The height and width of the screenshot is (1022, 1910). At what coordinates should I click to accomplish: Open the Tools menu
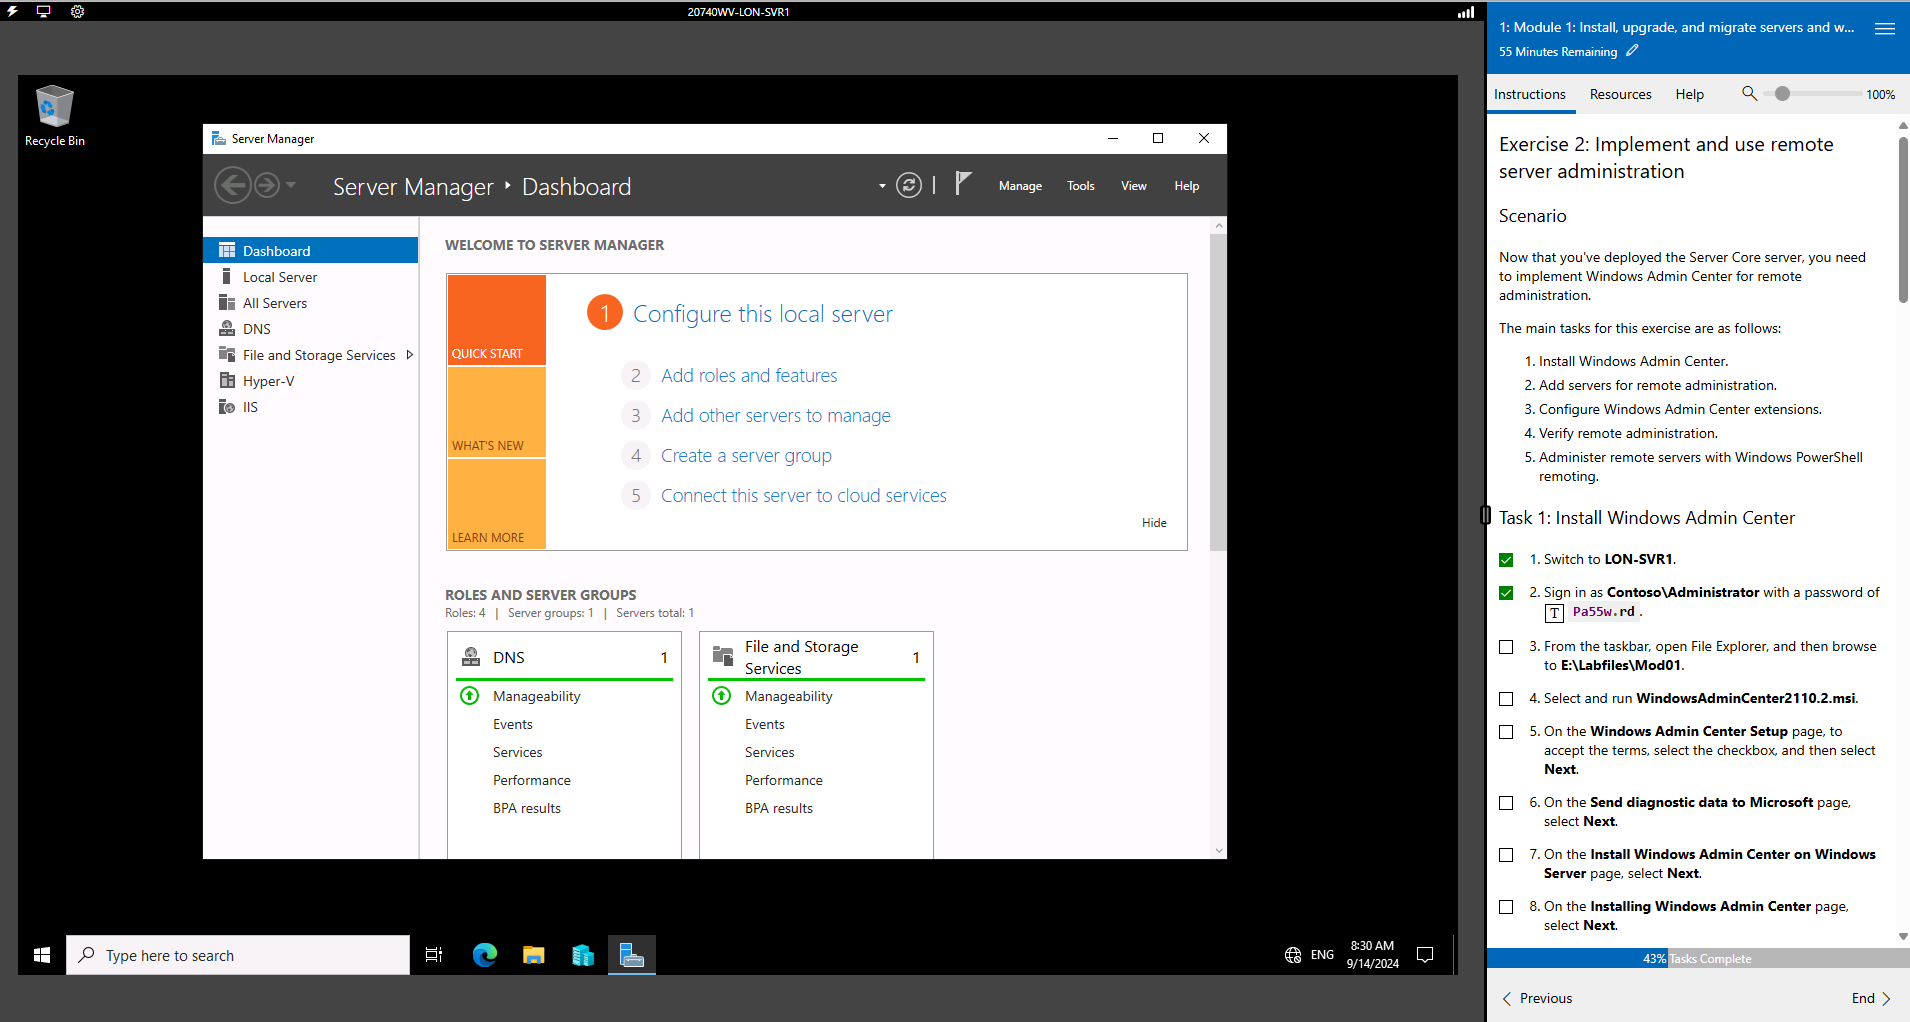coord(1081,186)
